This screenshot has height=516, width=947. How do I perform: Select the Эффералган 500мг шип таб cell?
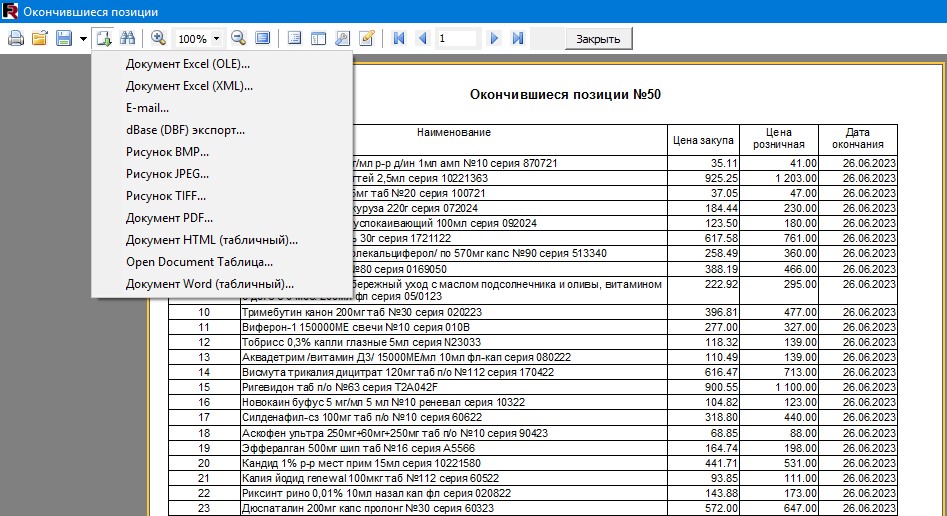[454, 448]
